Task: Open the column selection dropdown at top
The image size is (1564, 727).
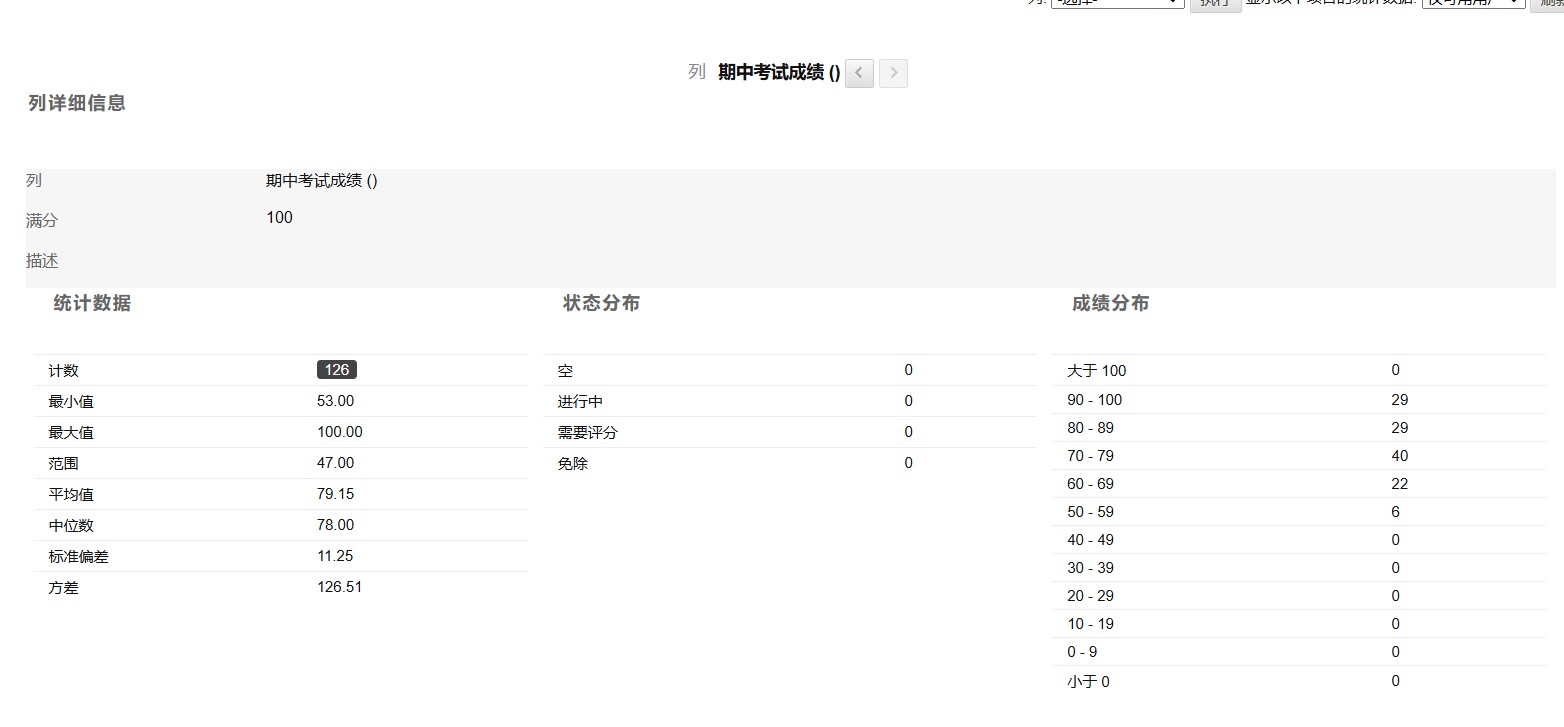Action: pyautogui.click(x=1117, y=3)
